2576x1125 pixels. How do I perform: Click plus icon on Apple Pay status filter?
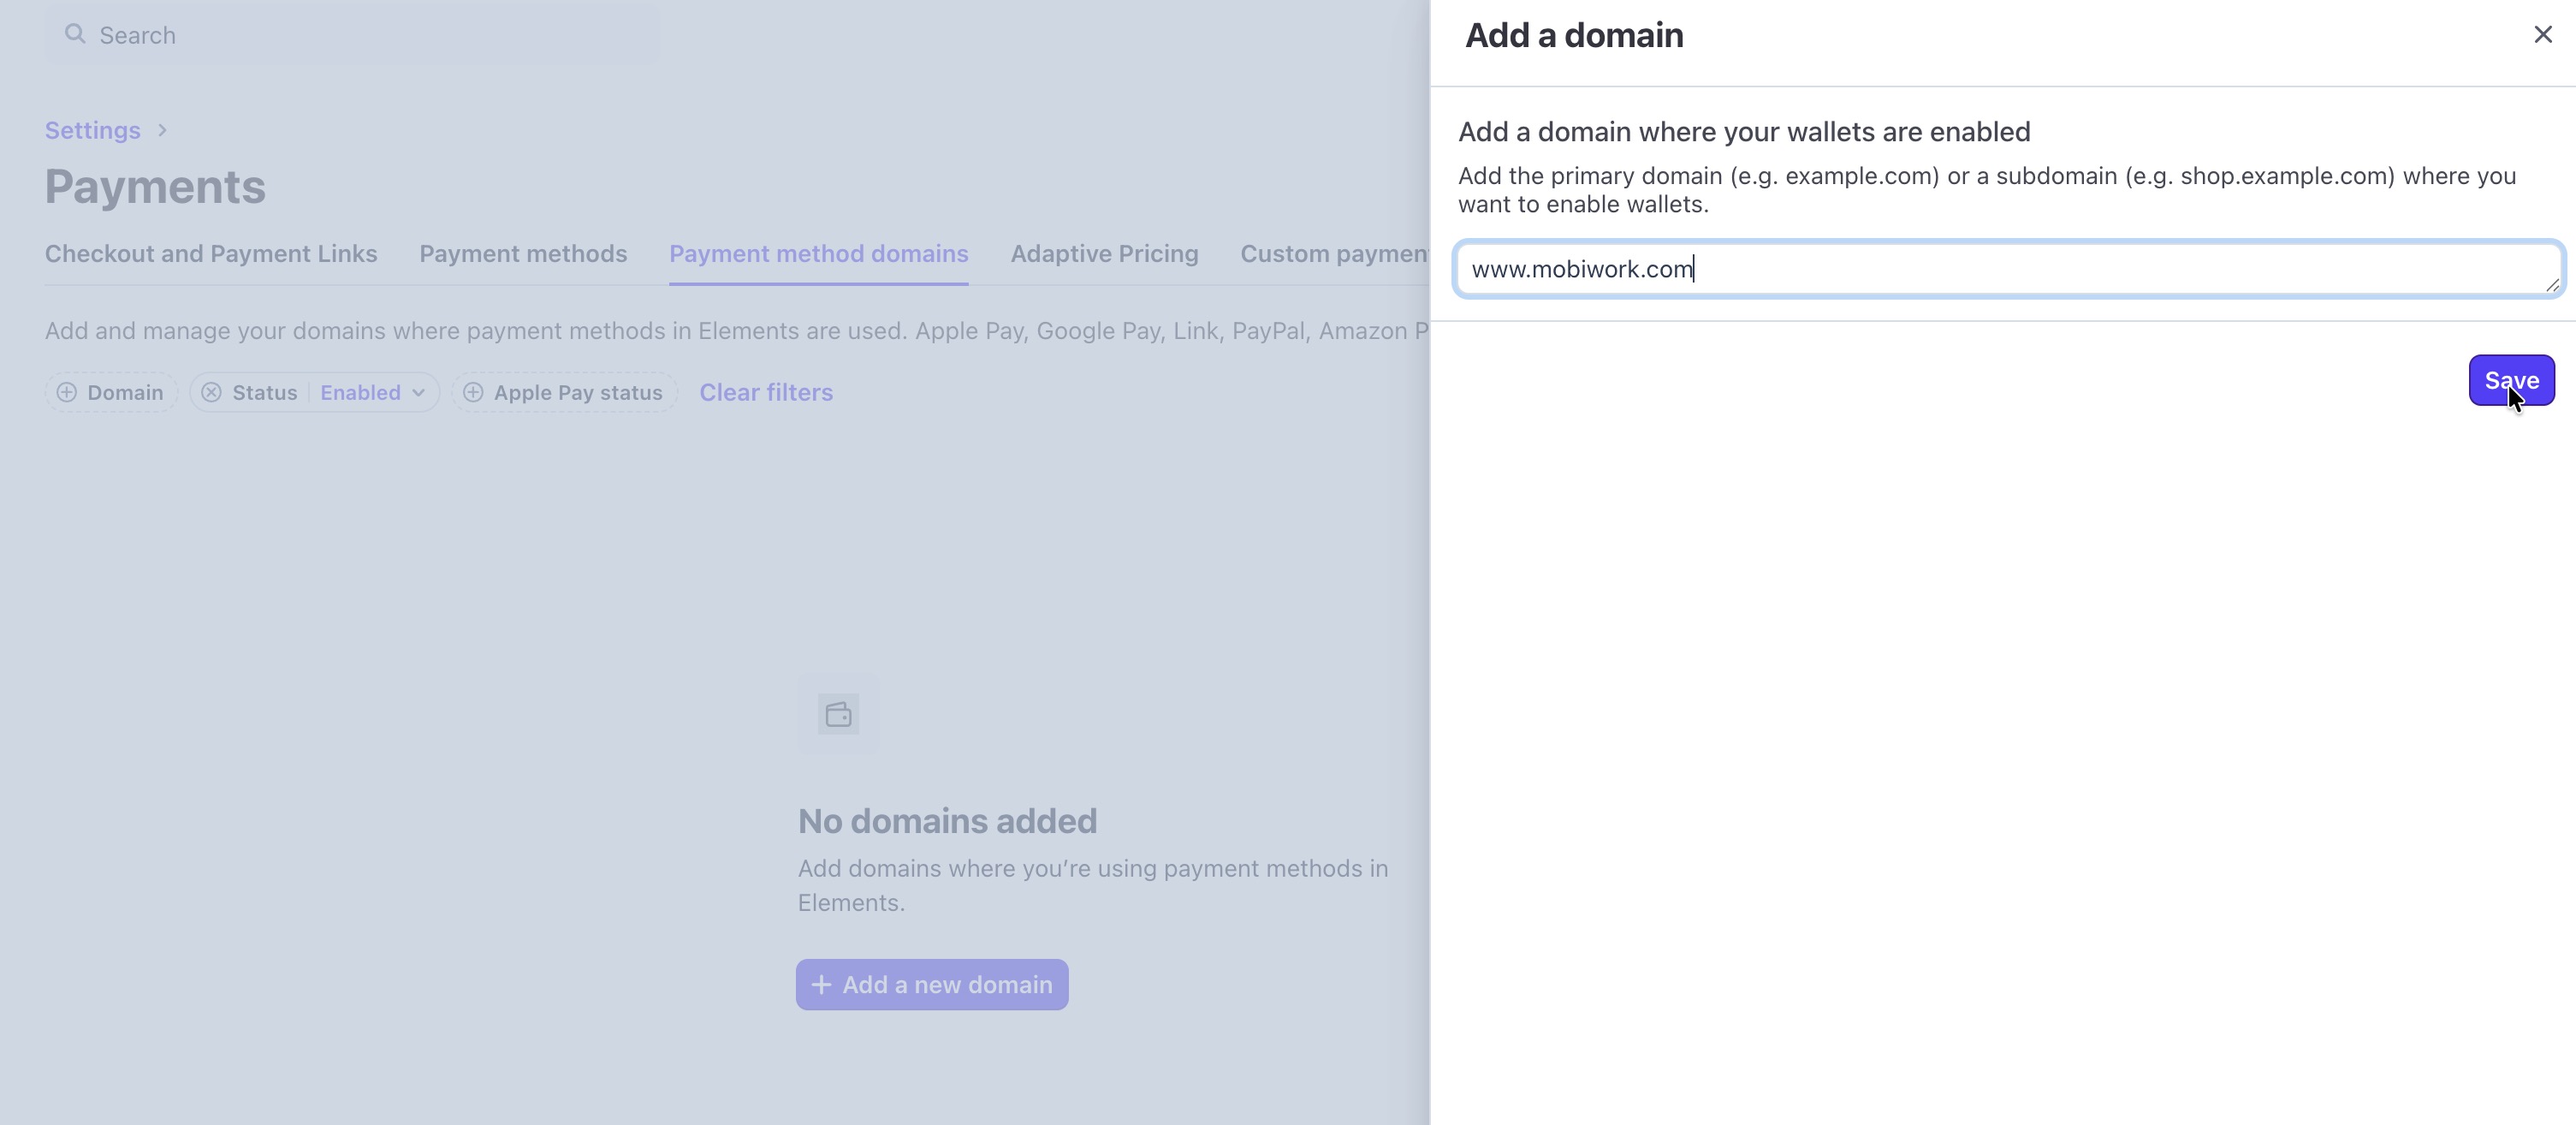click(x=473, y=393)
